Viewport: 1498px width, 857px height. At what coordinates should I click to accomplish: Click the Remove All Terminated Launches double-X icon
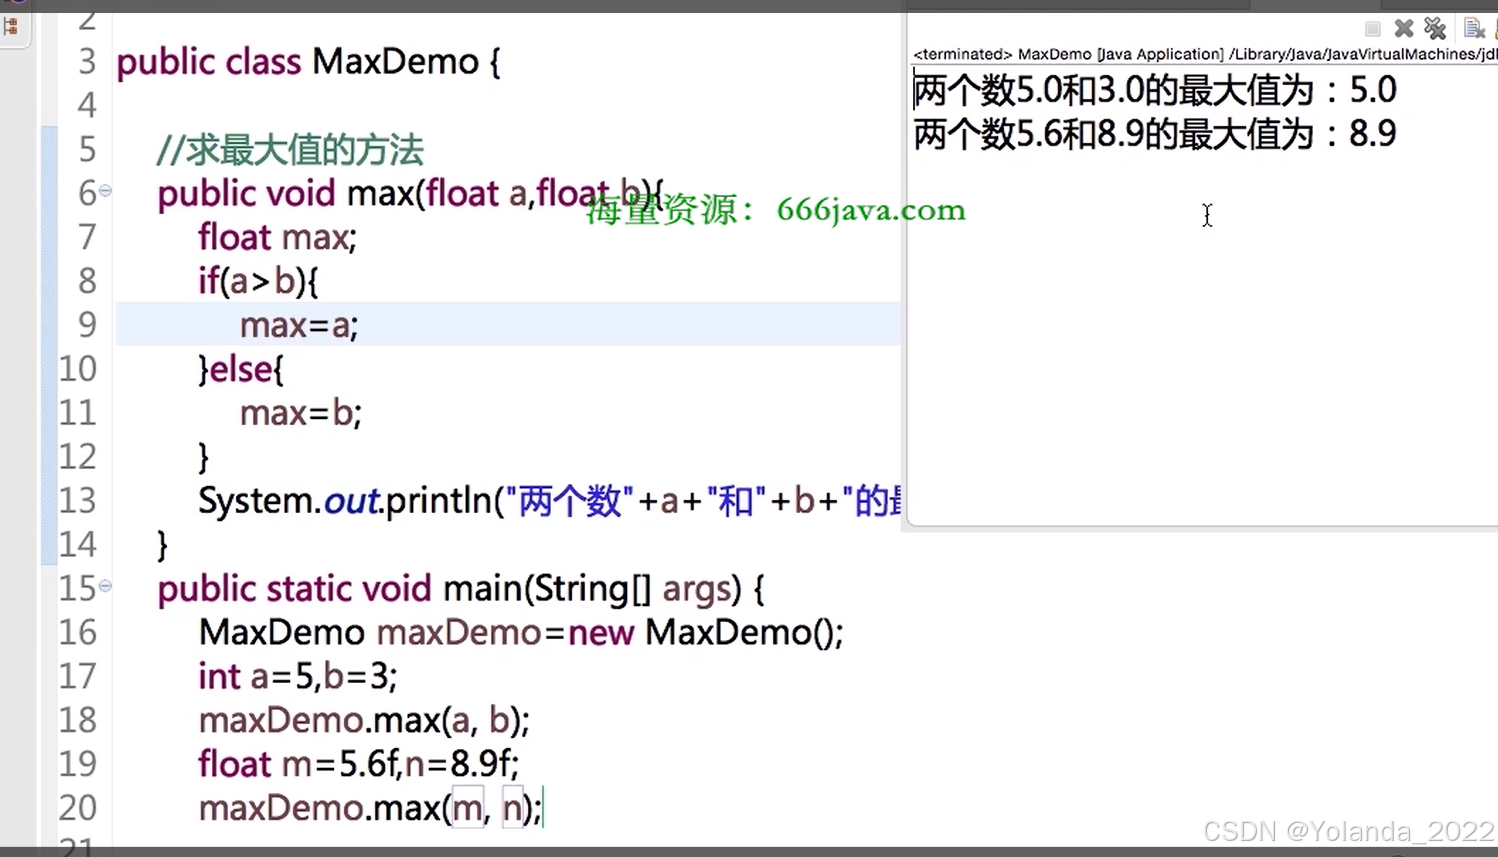pos(1435,29)
